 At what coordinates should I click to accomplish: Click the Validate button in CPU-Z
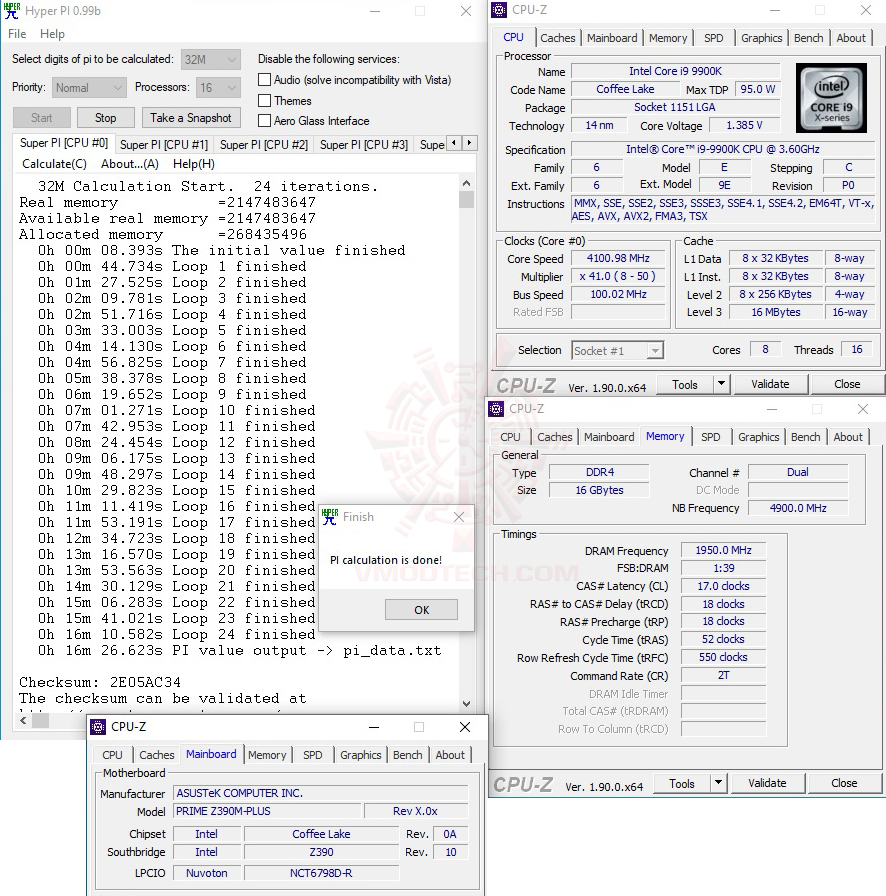click(x=771, y=384)
